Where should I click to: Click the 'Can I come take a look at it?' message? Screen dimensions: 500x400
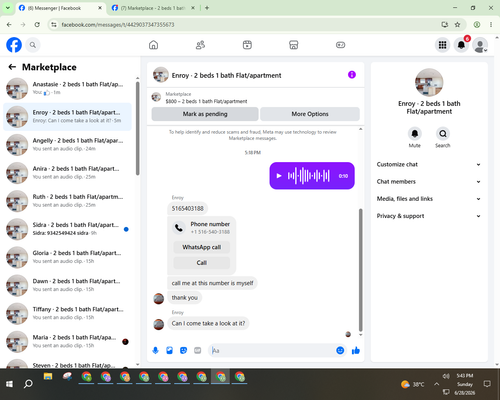point(208,323)
